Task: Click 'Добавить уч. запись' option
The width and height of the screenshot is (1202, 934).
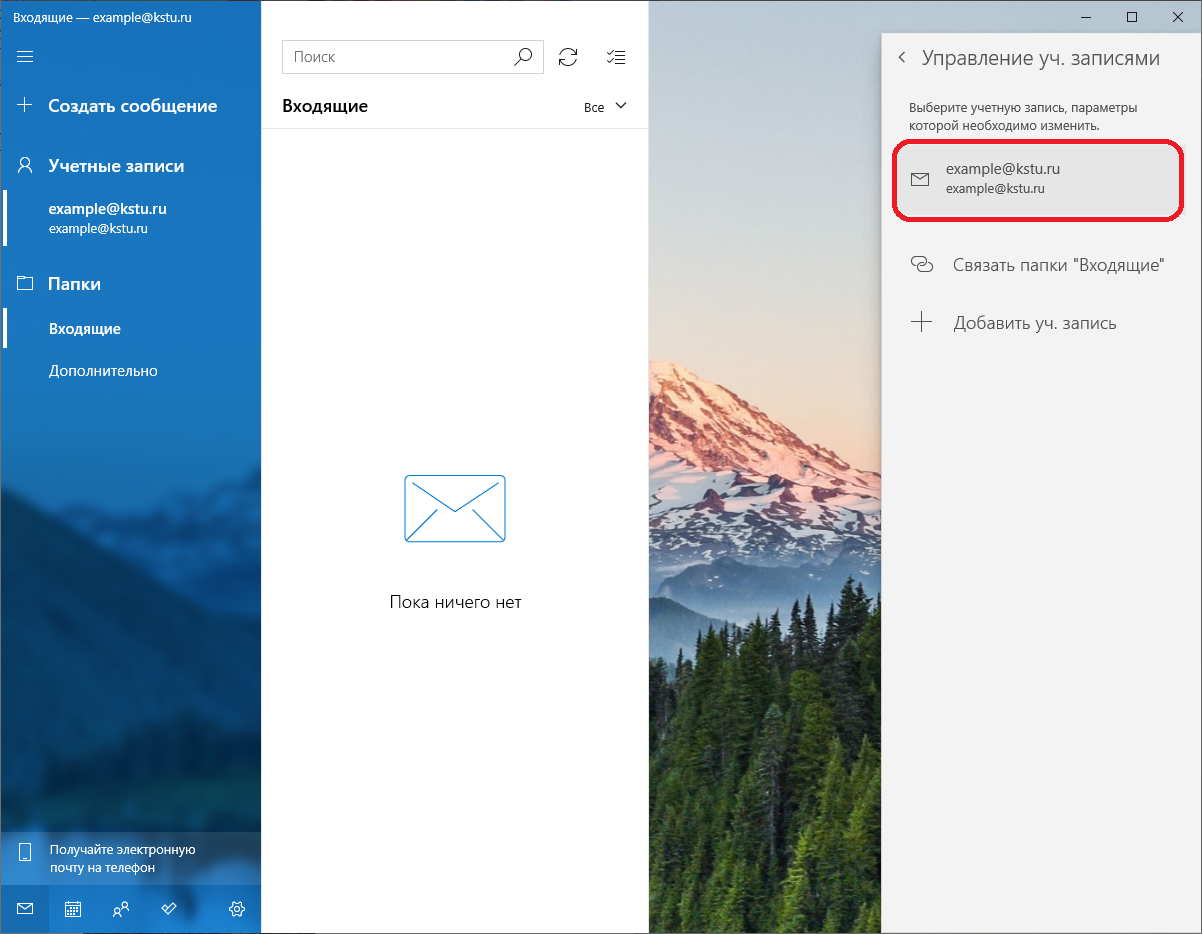Action: click(1034, 323)
